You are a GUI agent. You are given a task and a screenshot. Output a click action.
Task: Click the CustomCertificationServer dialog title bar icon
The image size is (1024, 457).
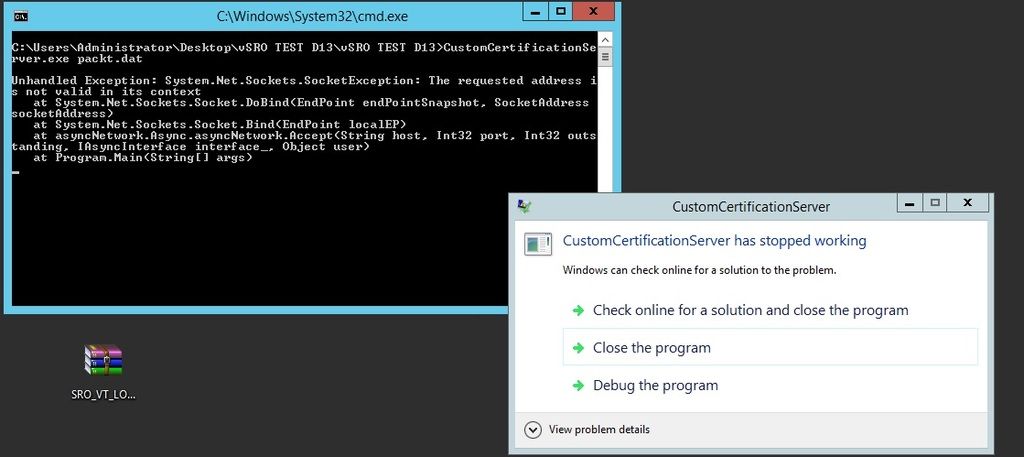click(524, 206)
